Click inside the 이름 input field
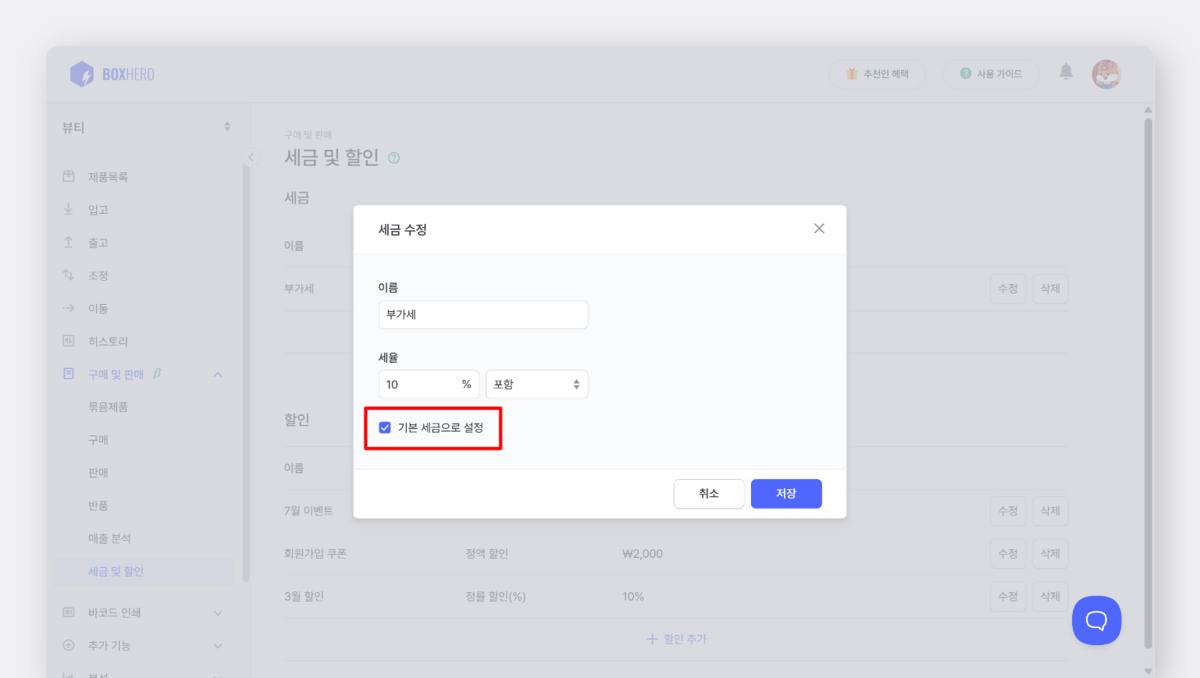Viewport: 1200px width, 678px height. (483, 314)
